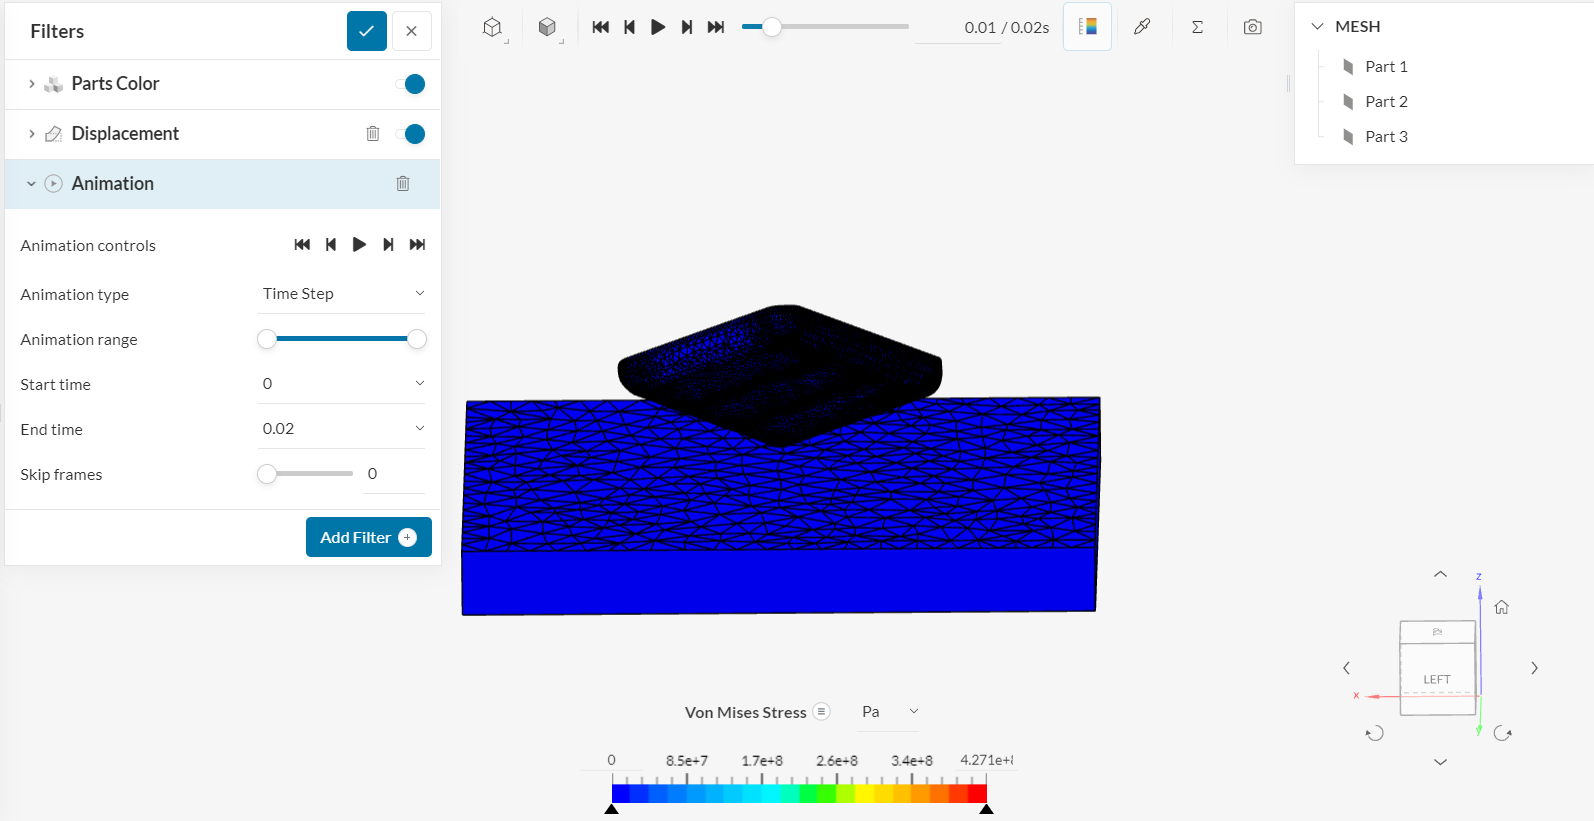Delete the Animation filter via trash icon
Image resolution: width=1594 pixels, height=821 pixels.
(403, 184)
